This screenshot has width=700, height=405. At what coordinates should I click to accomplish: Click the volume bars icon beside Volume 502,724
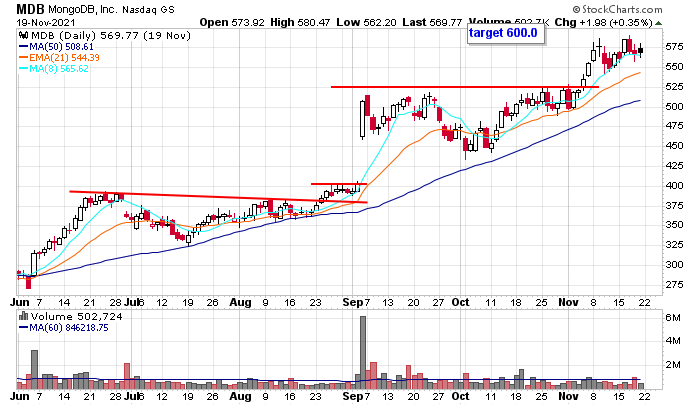click(23, 316)
